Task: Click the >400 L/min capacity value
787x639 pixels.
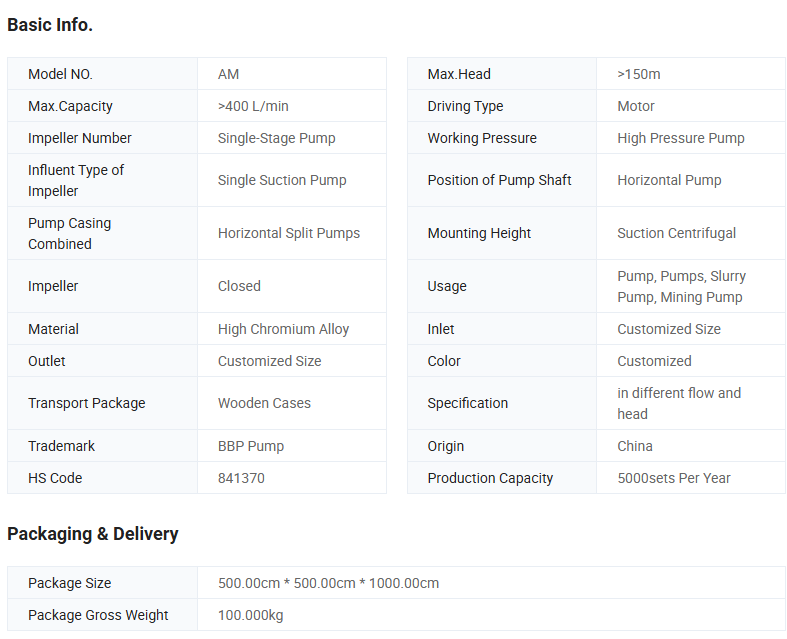Action: pyautogui.click(x=253, y=106)
